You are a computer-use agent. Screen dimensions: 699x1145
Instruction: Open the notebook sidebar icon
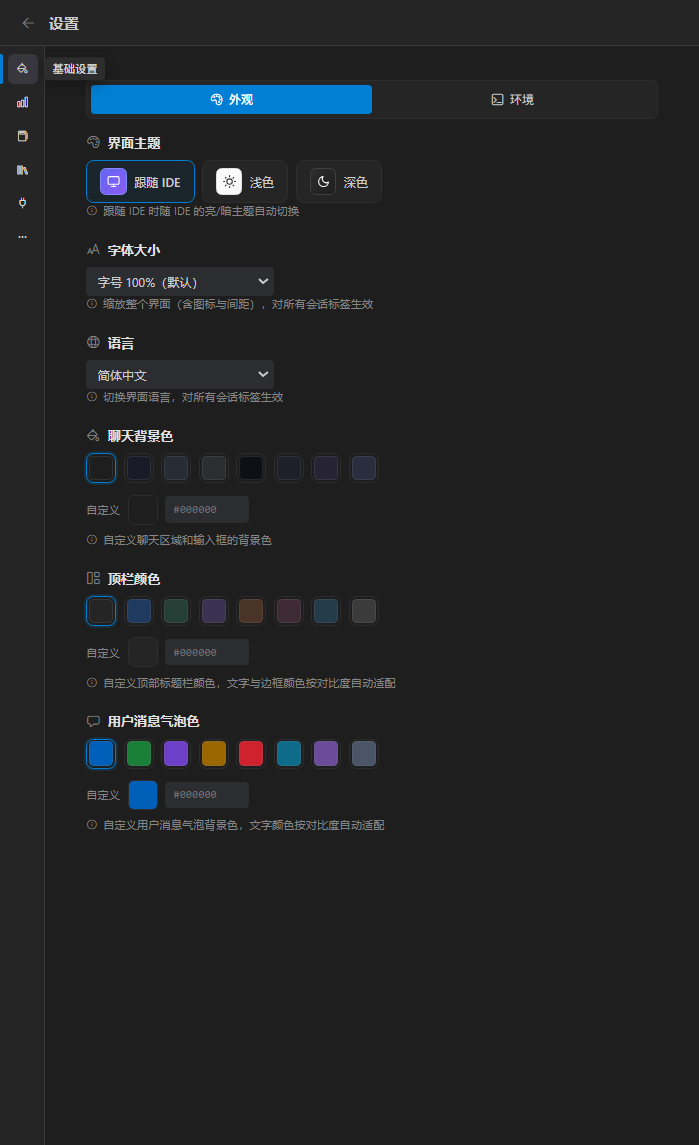23,136
